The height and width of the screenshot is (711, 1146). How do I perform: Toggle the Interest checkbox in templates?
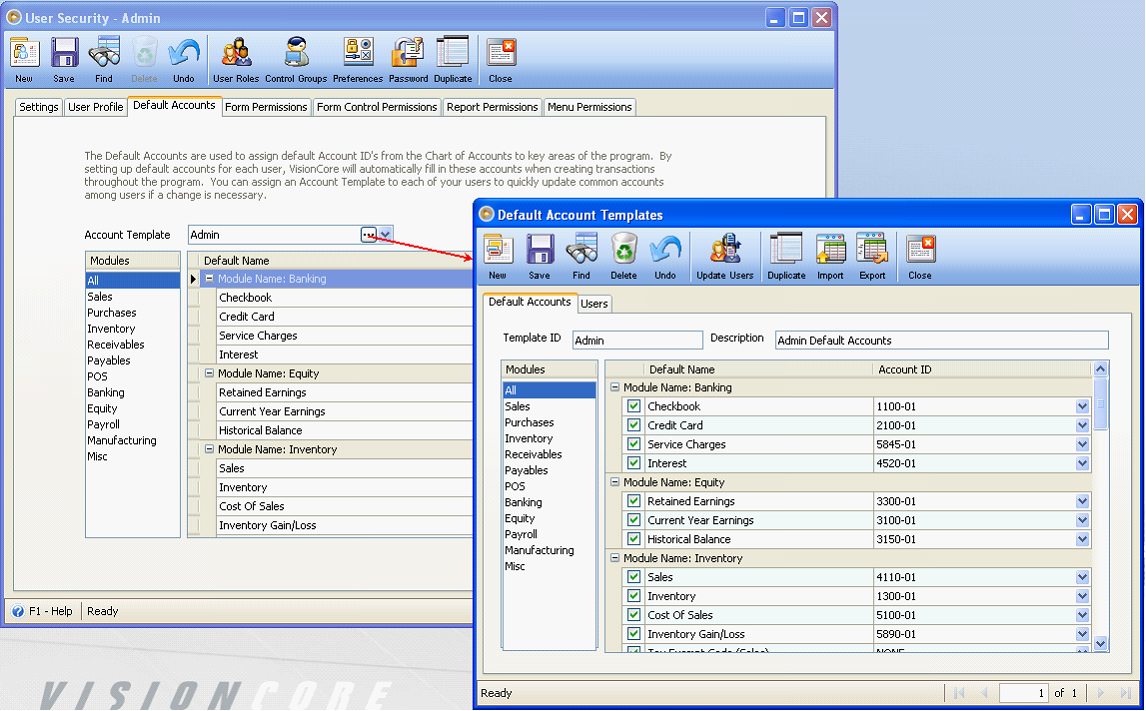(634, 463)
